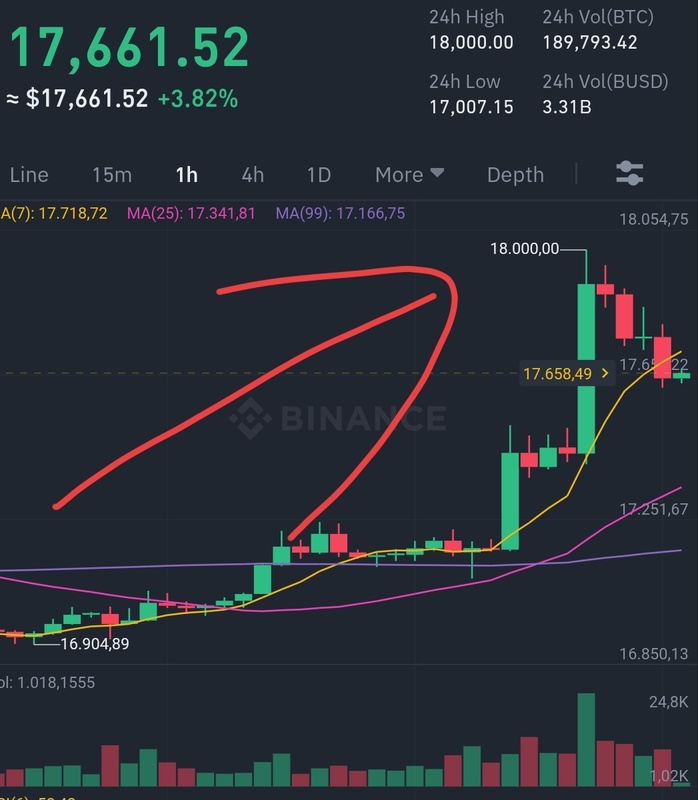Open the Depth chart tab
The width and height of the screenshot is (698, 800).
pyautogui.click(x=515, y=175)
